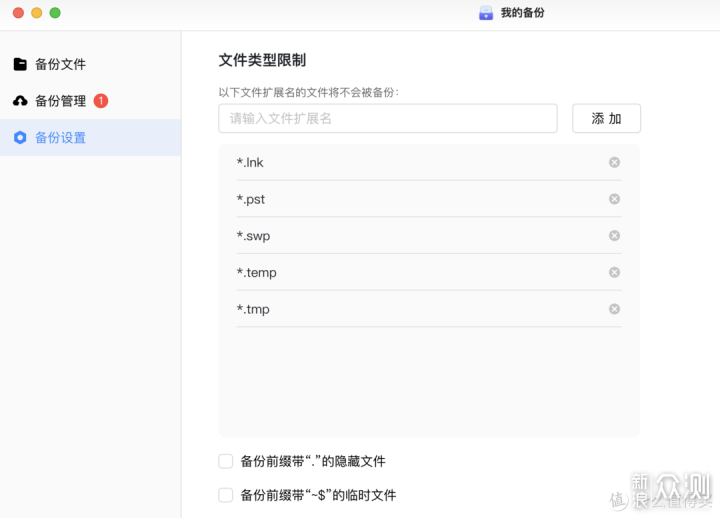
Task: Click the 文件类型限制 heading
Action: (x=262, y=60)
